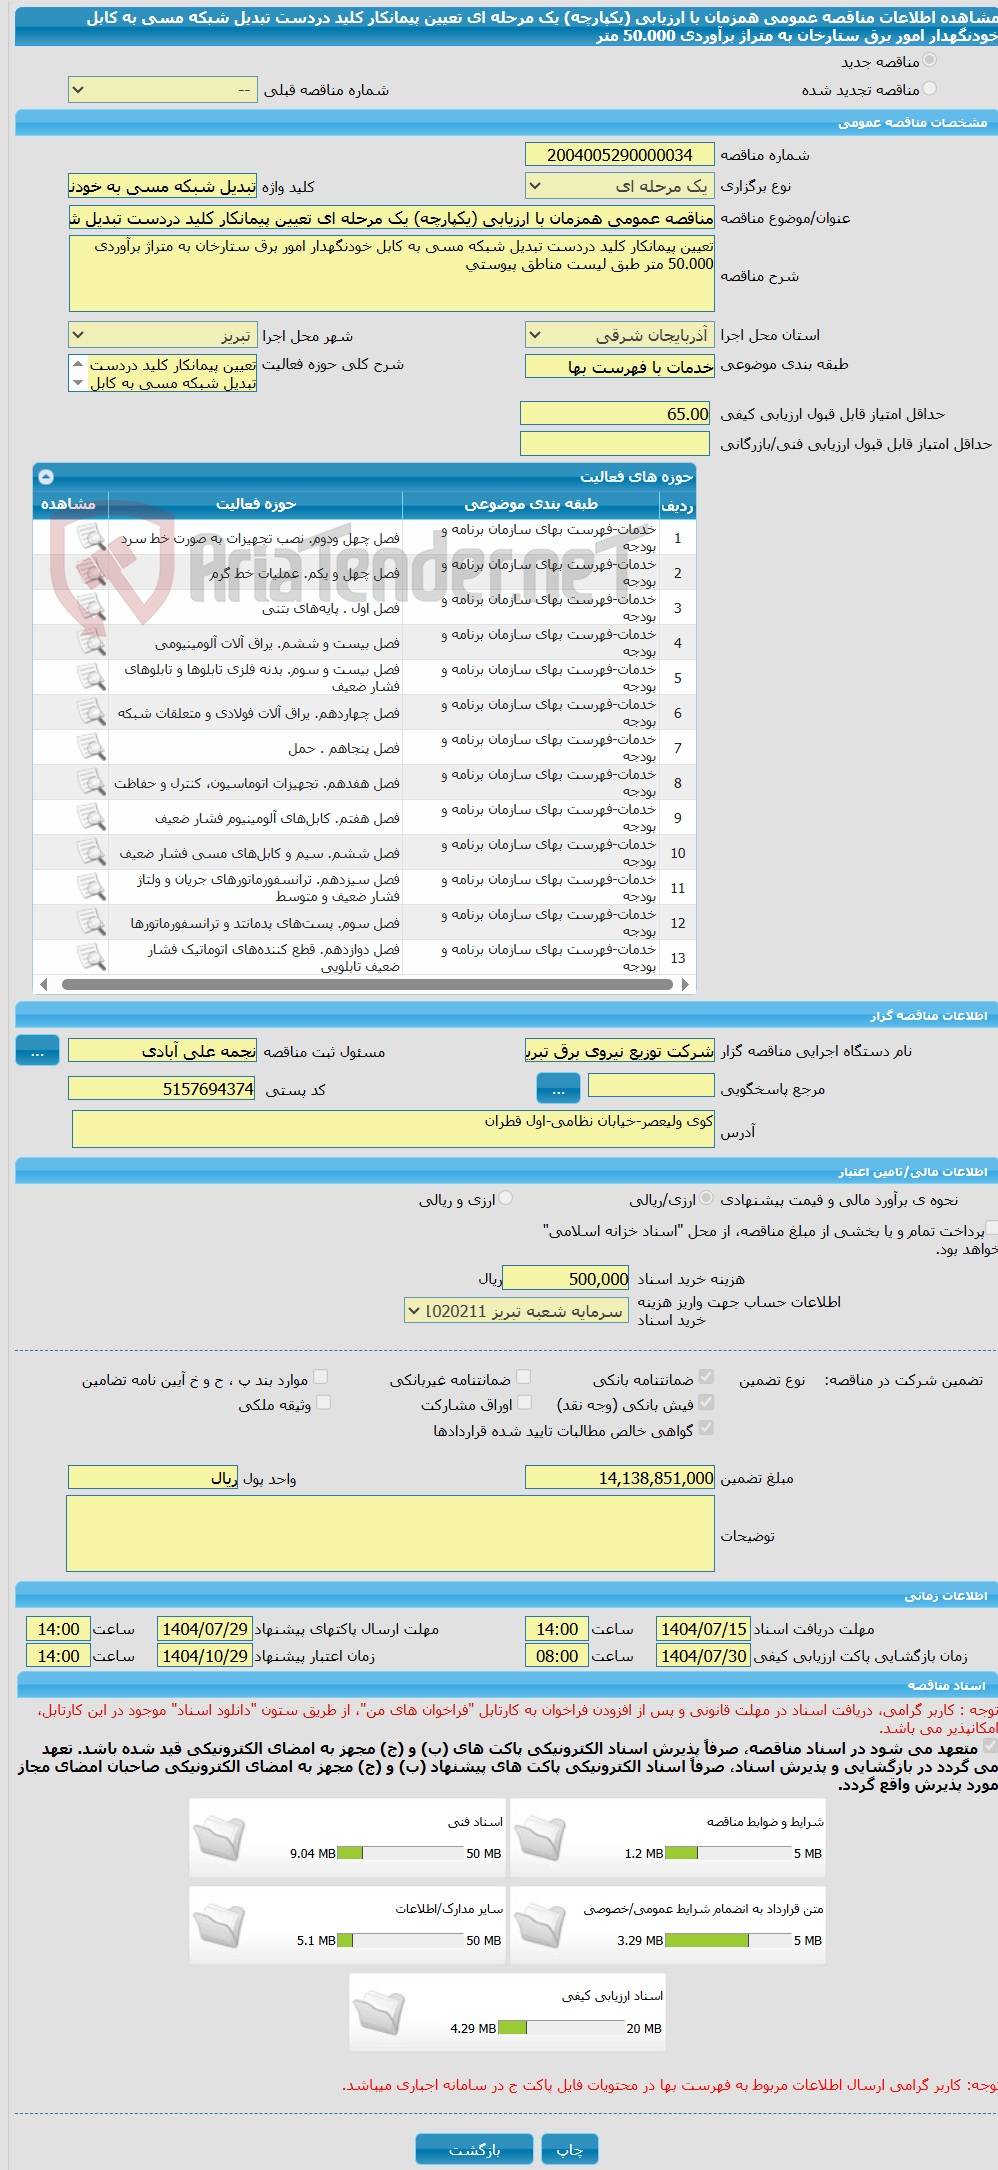The image size is (998, 2170).
Task: Open the document fee bank account dropdown
Action: 516,1310
